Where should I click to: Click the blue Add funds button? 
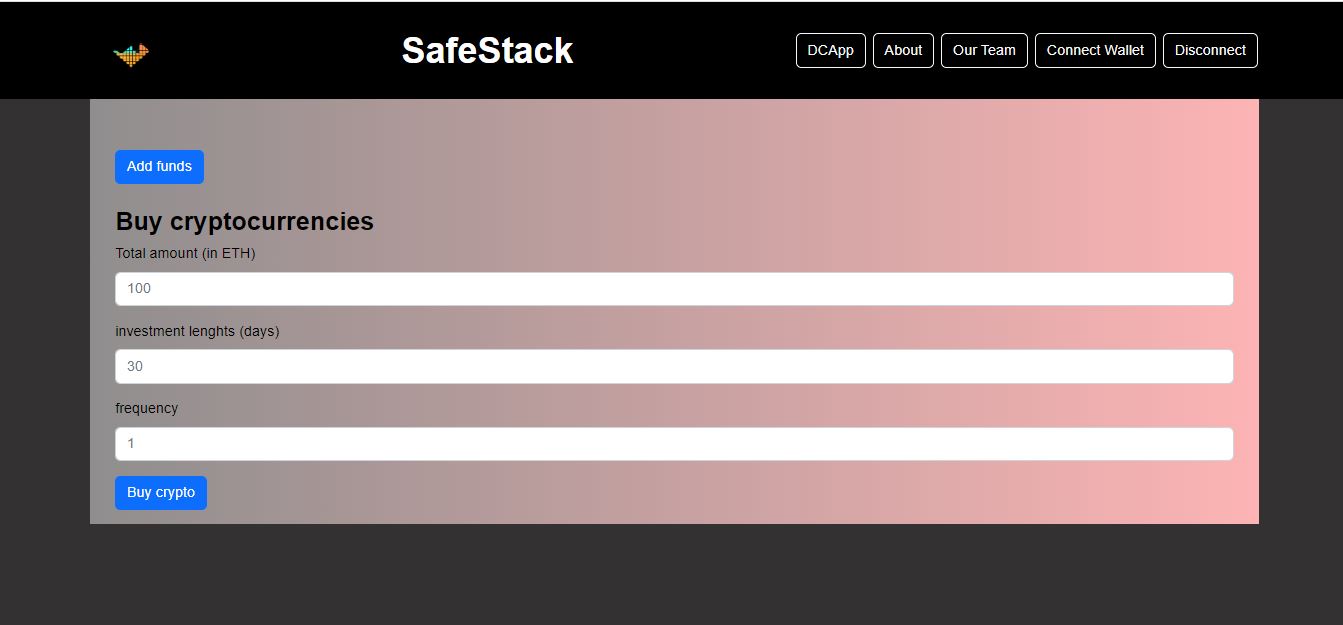[159, 167]
